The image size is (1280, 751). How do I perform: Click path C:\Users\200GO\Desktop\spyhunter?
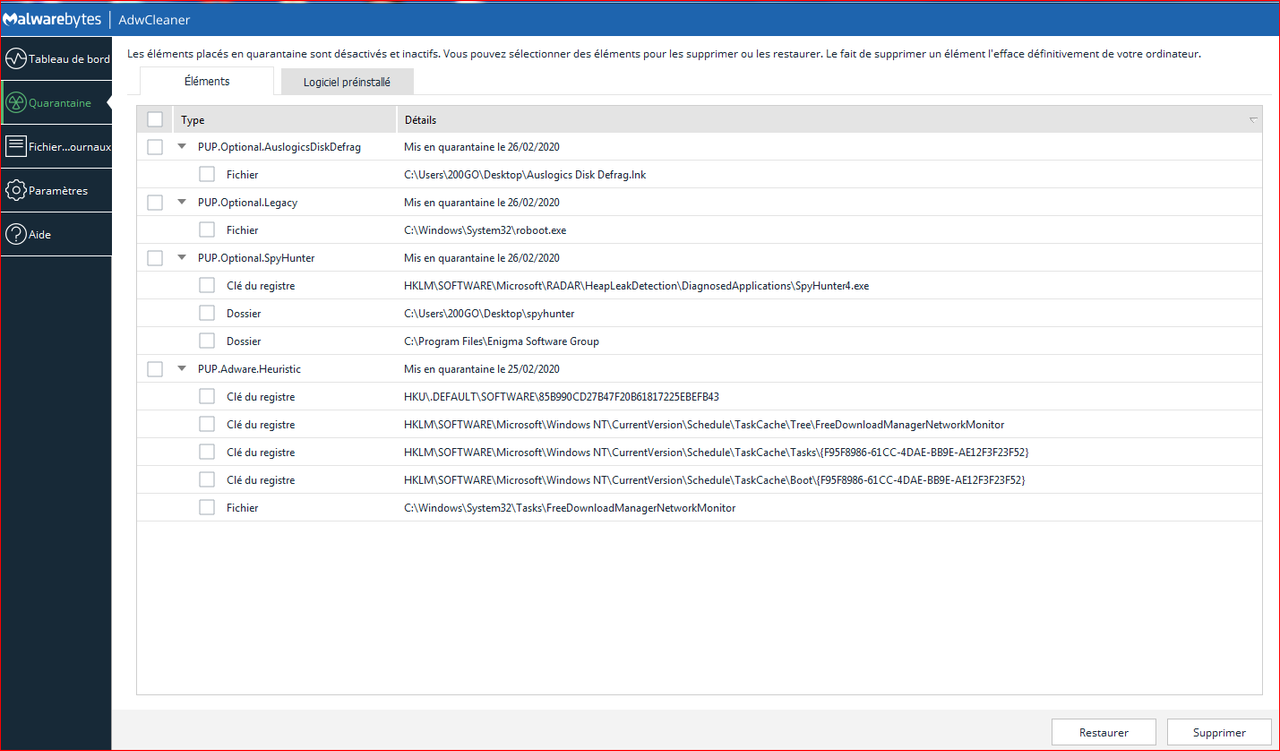489,313
